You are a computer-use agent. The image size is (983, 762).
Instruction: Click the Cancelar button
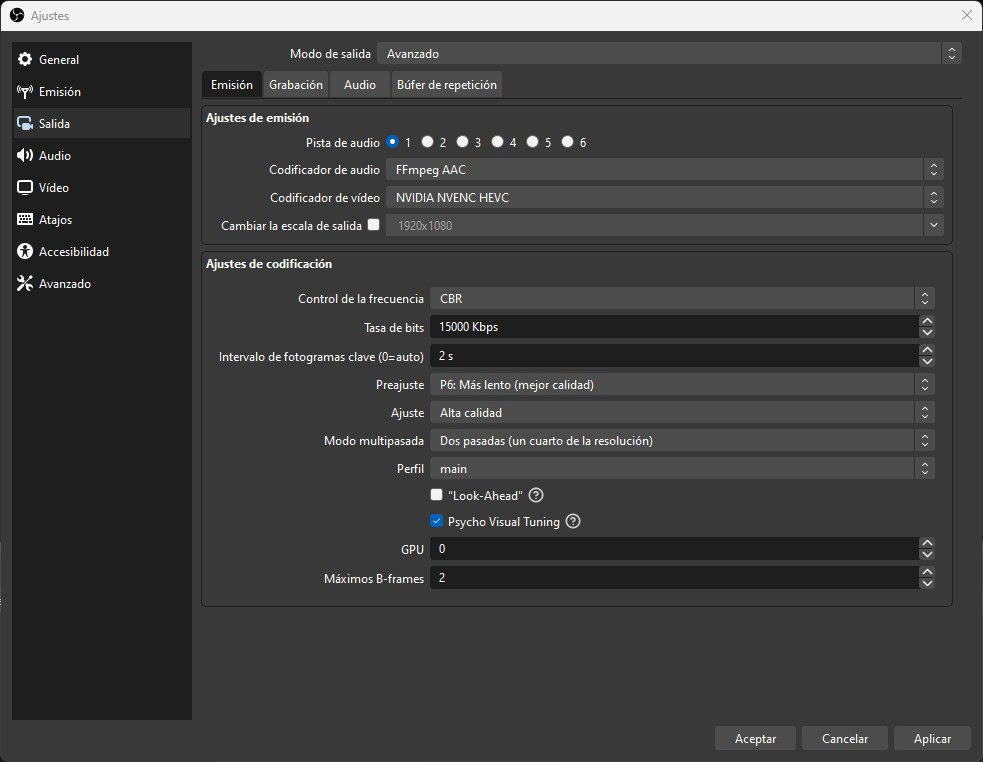point(845,739)
